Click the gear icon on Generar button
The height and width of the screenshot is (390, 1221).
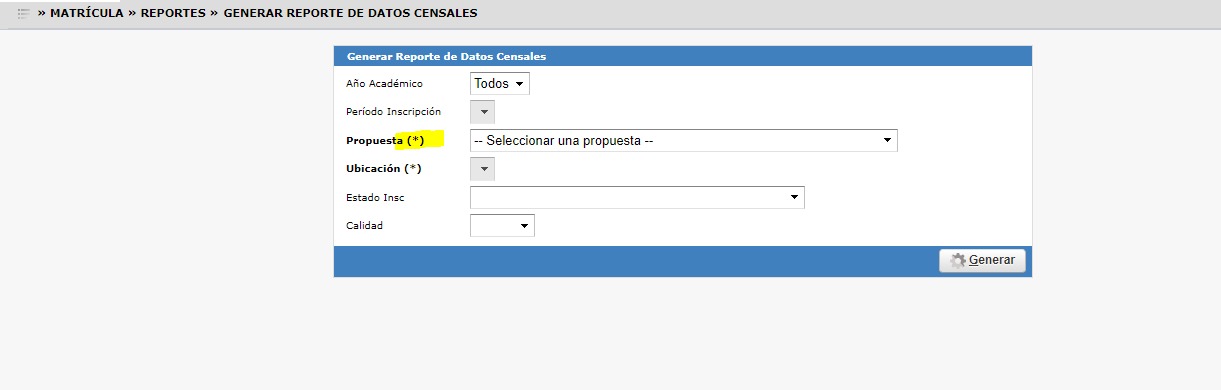click(x=958, y=260)
